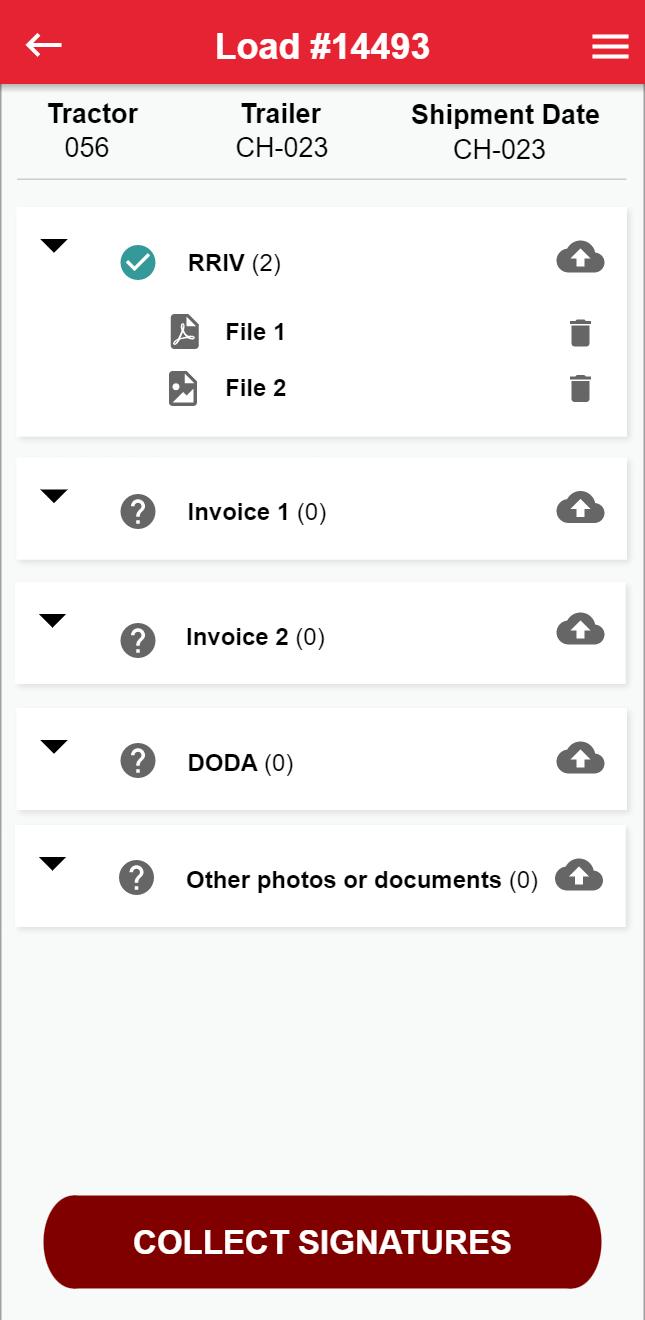Click DODA question mark status icon
This screenshot has width=645, height=1320.
tap(138, 761)
